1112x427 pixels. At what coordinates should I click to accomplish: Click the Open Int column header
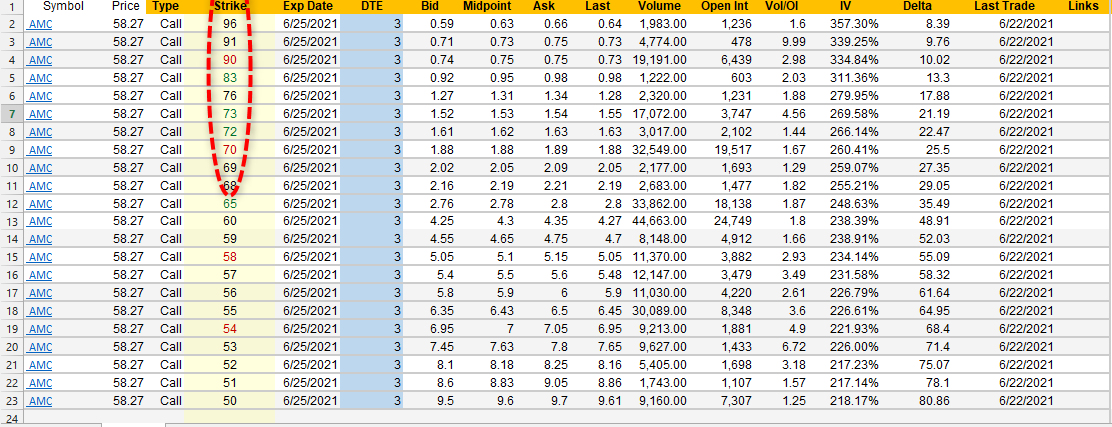pyautogui.click(x=725, y=6)
